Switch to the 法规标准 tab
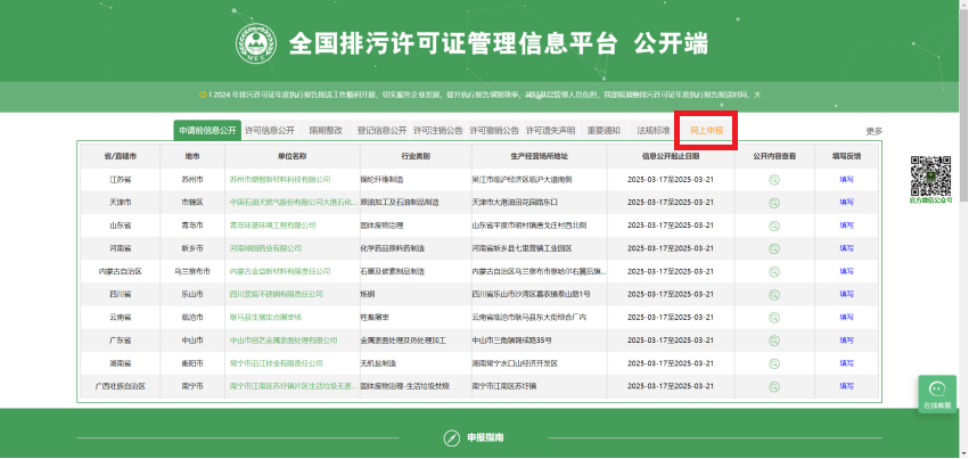Viewport: 970px width, 459px height. [653, 130]
